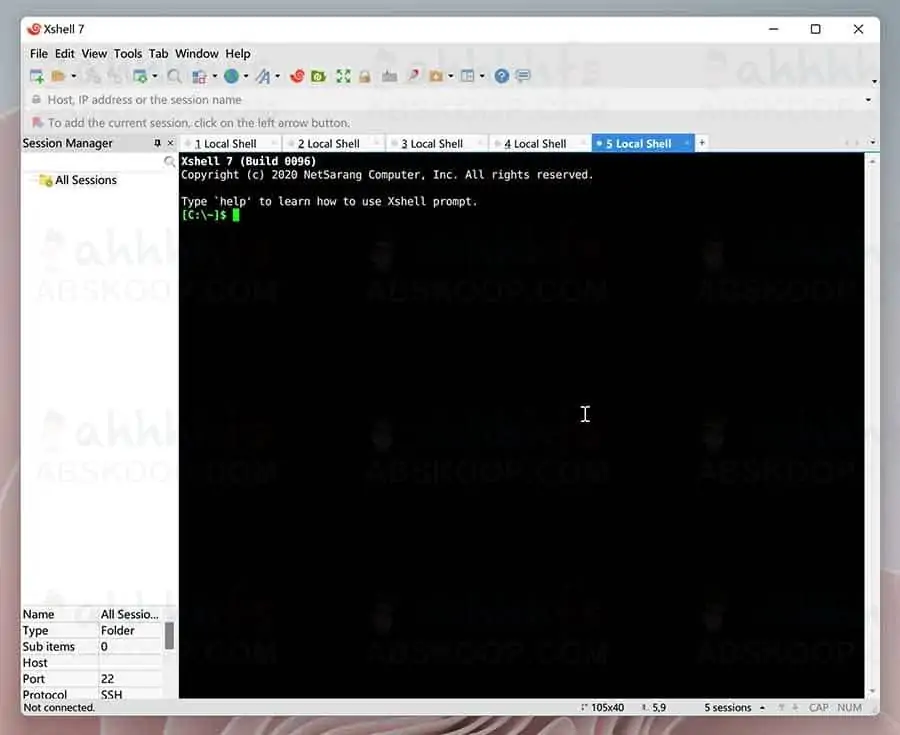Open the globe icon dropdown arrow

(x=246, y=77)
